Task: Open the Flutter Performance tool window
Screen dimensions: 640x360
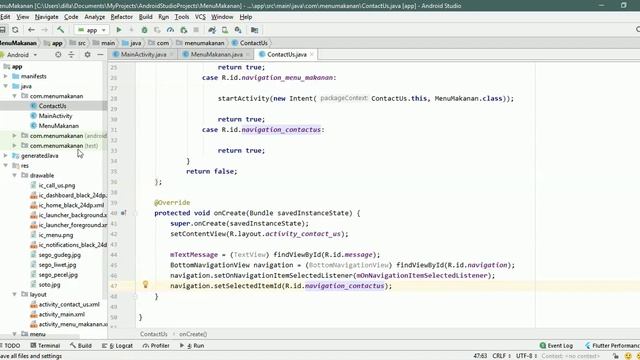Action: point(612,345)
